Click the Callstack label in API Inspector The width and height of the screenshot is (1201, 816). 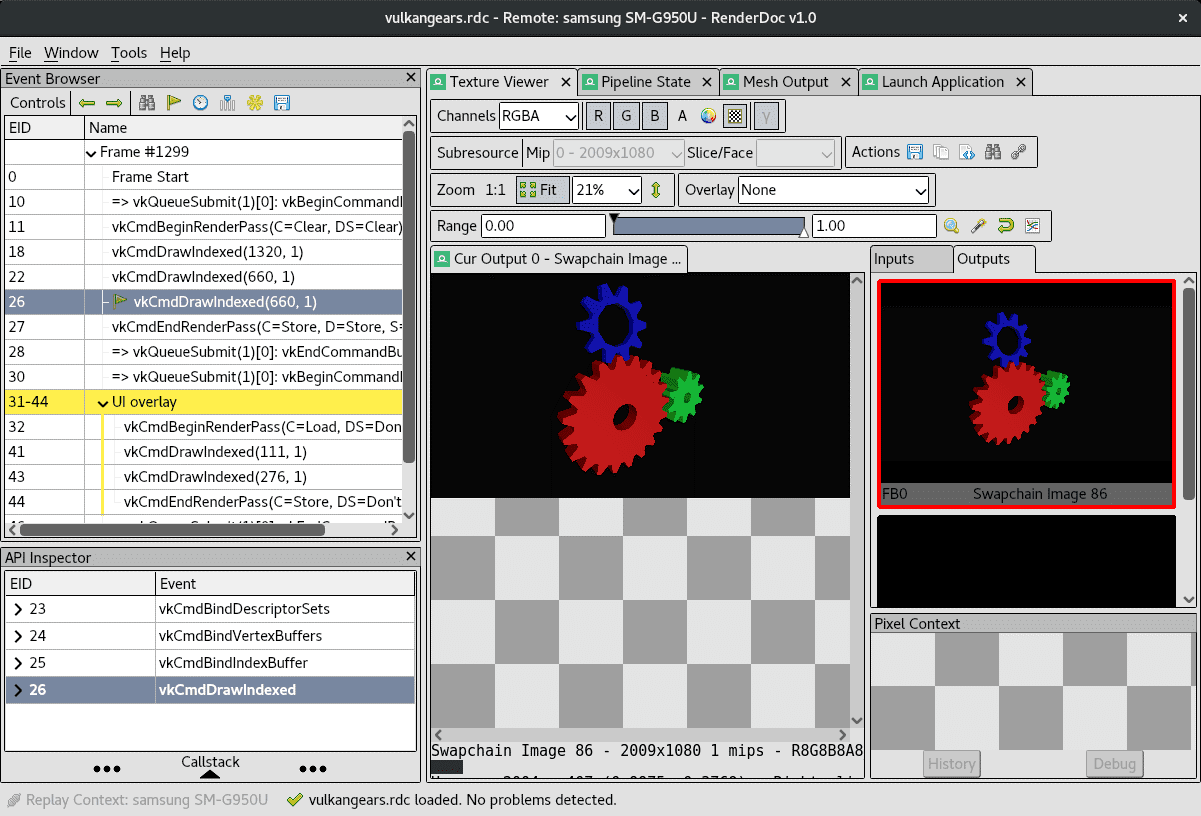[x=210, y=763]
